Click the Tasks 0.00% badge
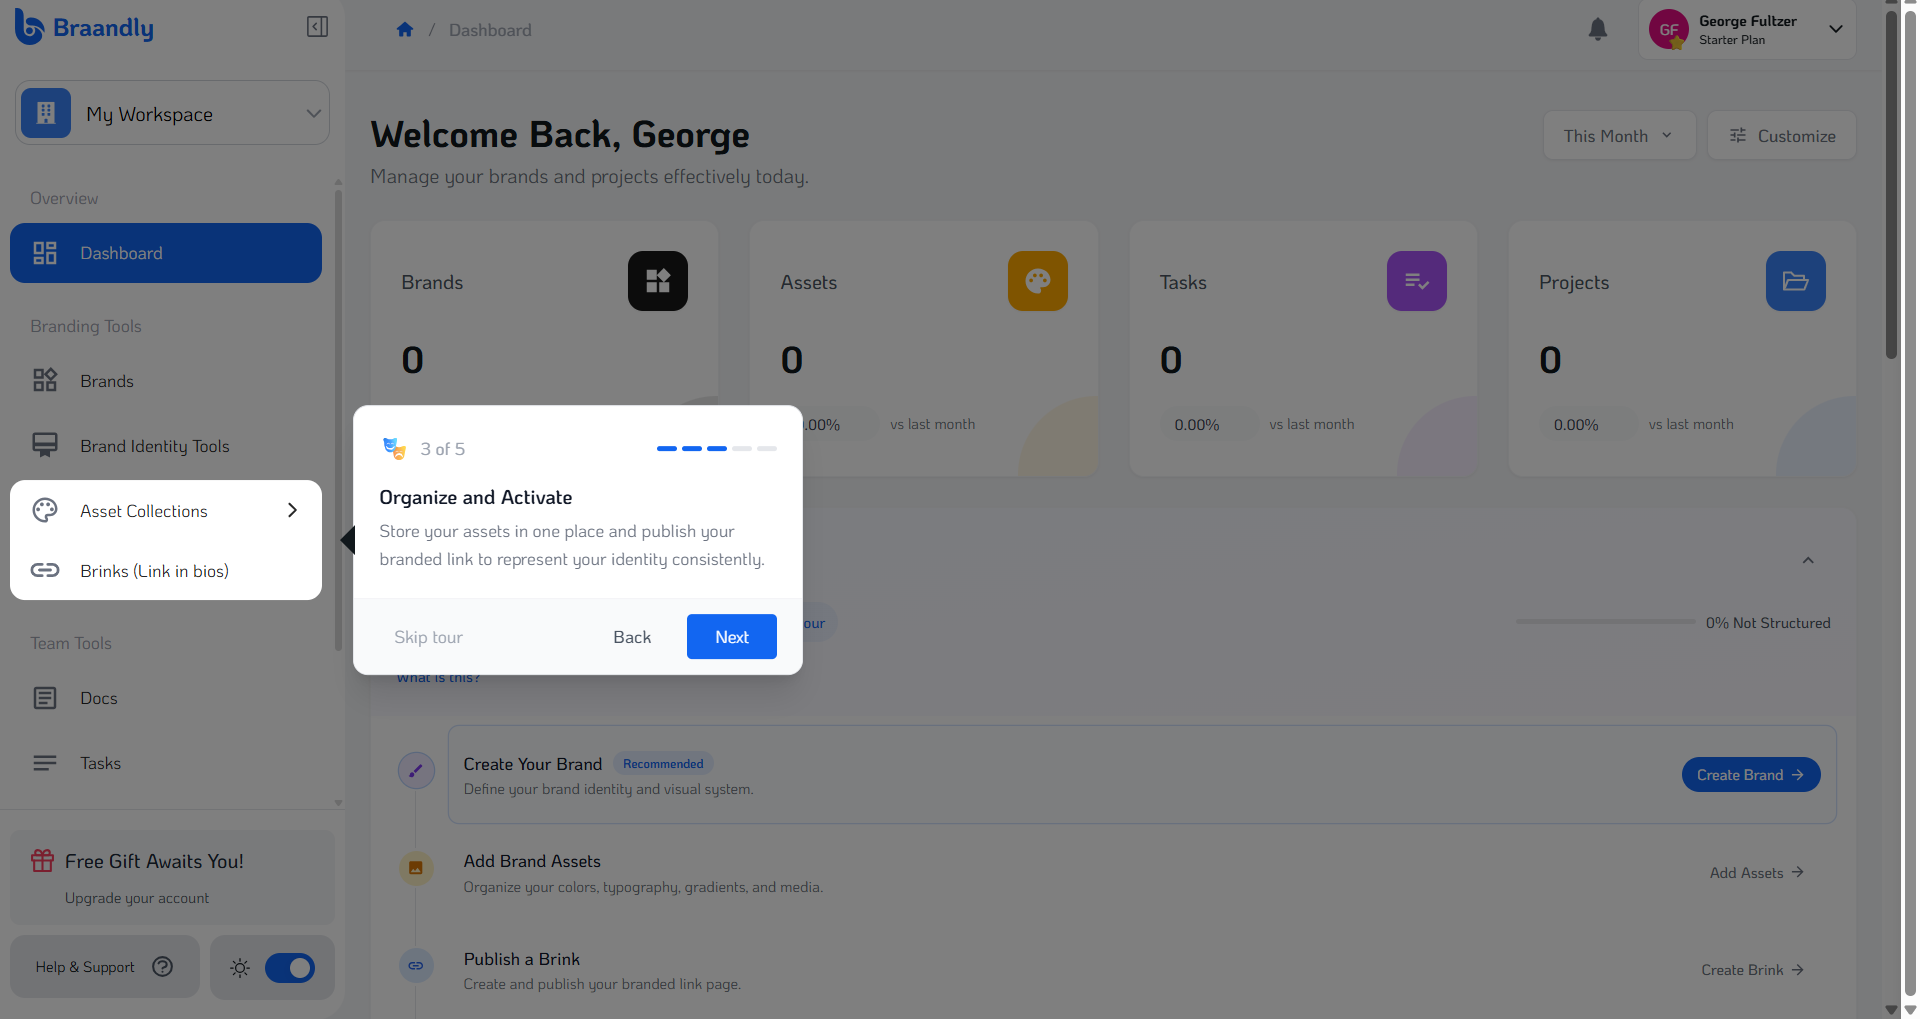Screen dimensions: 1920x1019 [x=1197, y=424]
